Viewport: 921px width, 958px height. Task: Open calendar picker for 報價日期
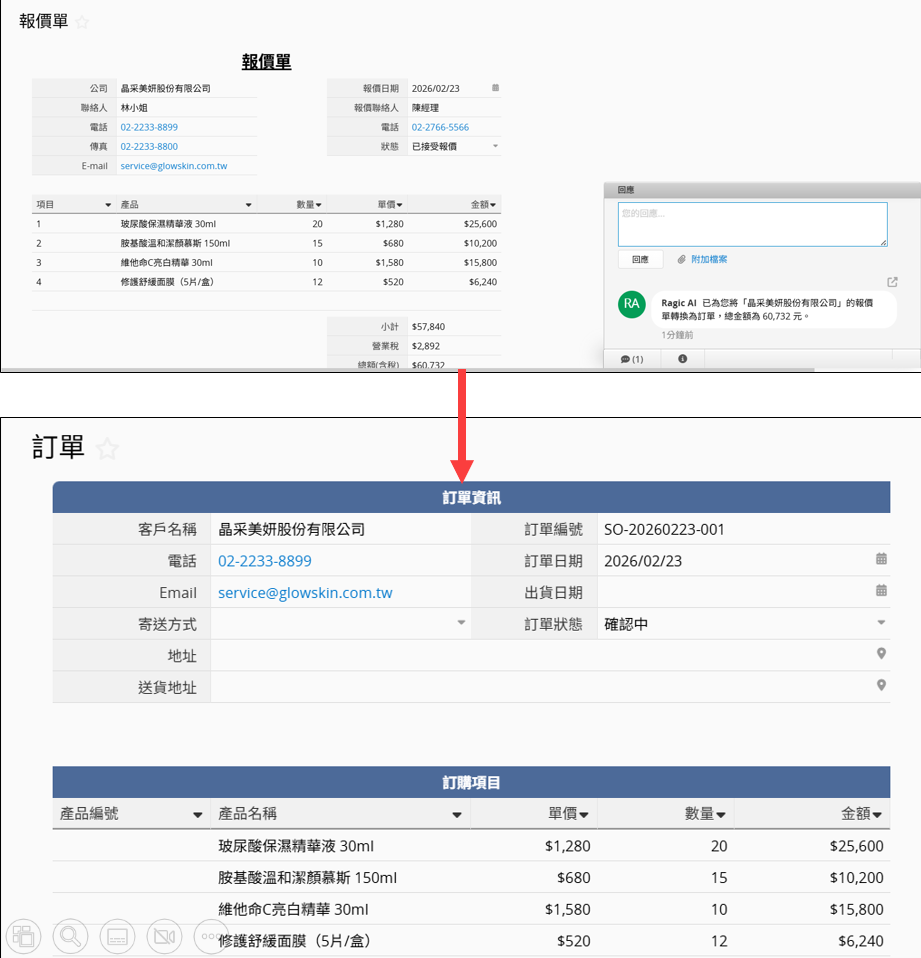pyautogui.click(x=496, y=88)
